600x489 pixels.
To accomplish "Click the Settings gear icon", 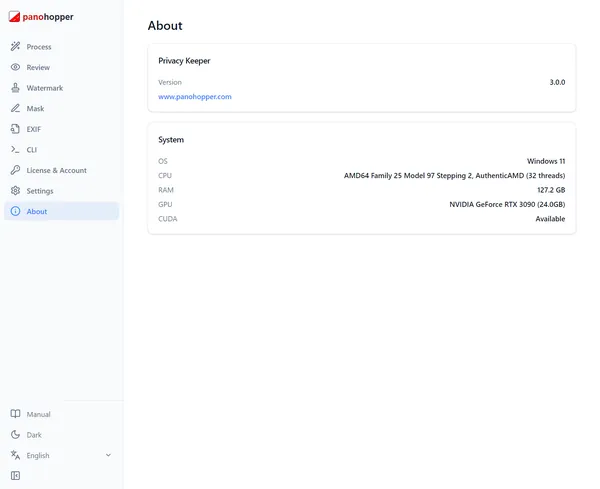I will 15,191.
